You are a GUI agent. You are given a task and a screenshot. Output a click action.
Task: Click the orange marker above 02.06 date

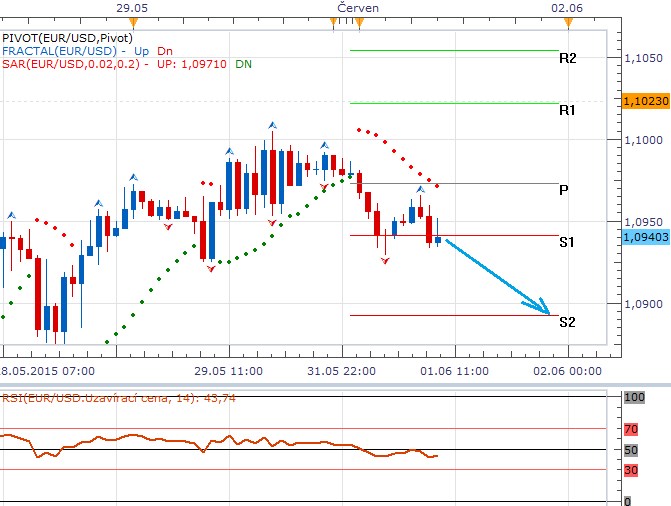pyautogui.click(x=567, y=21)
